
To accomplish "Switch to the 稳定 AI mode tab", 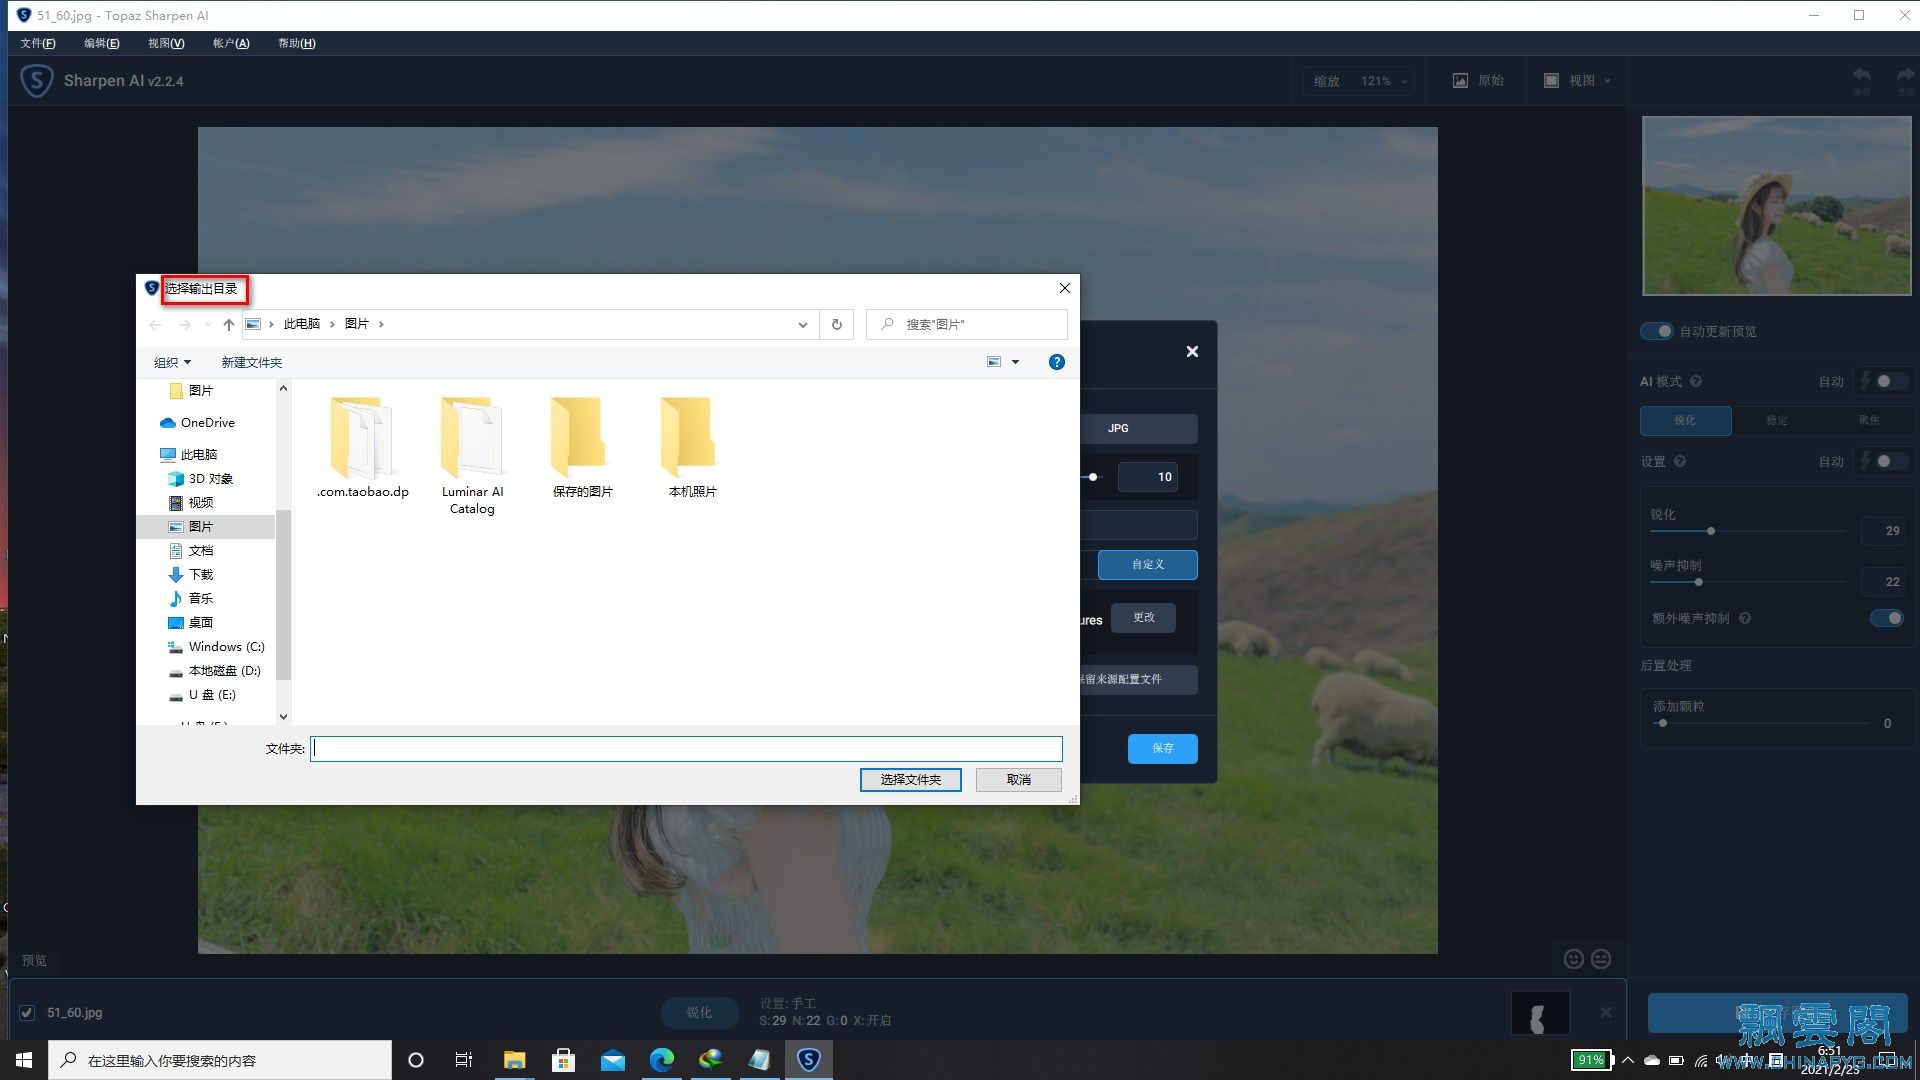I will click(x=1776, y=420).
